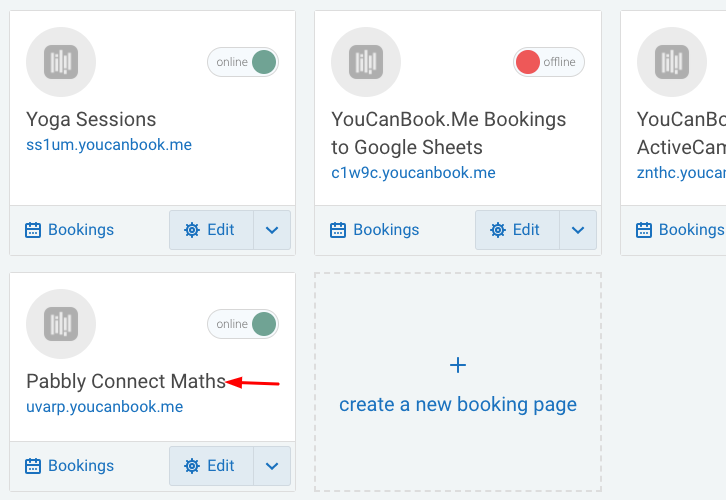Click the ActiveCampaign card avatar icon
Image resolution: width=726 pixels, height=500 pixels.
[x=671, y=62]
